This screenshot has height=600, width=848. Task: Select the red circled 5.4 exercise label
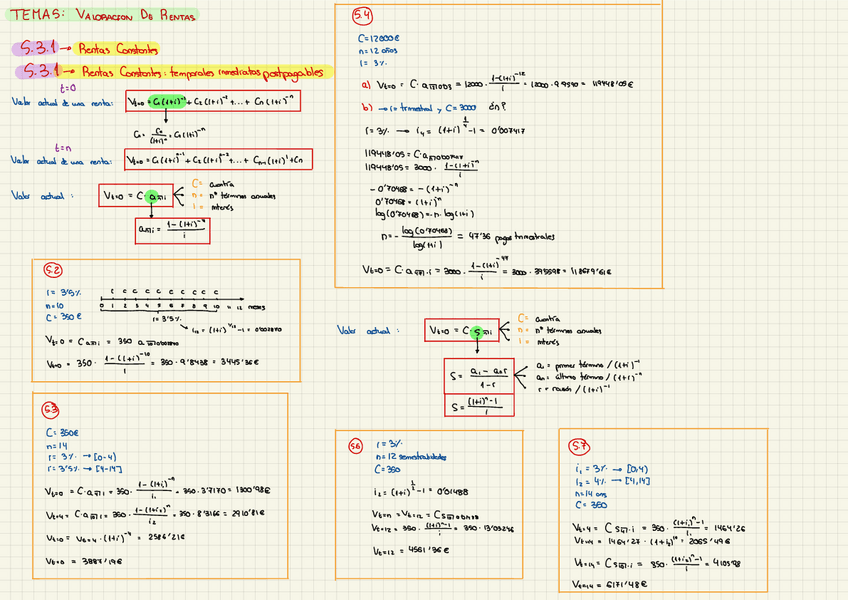[x=362, y=16]
